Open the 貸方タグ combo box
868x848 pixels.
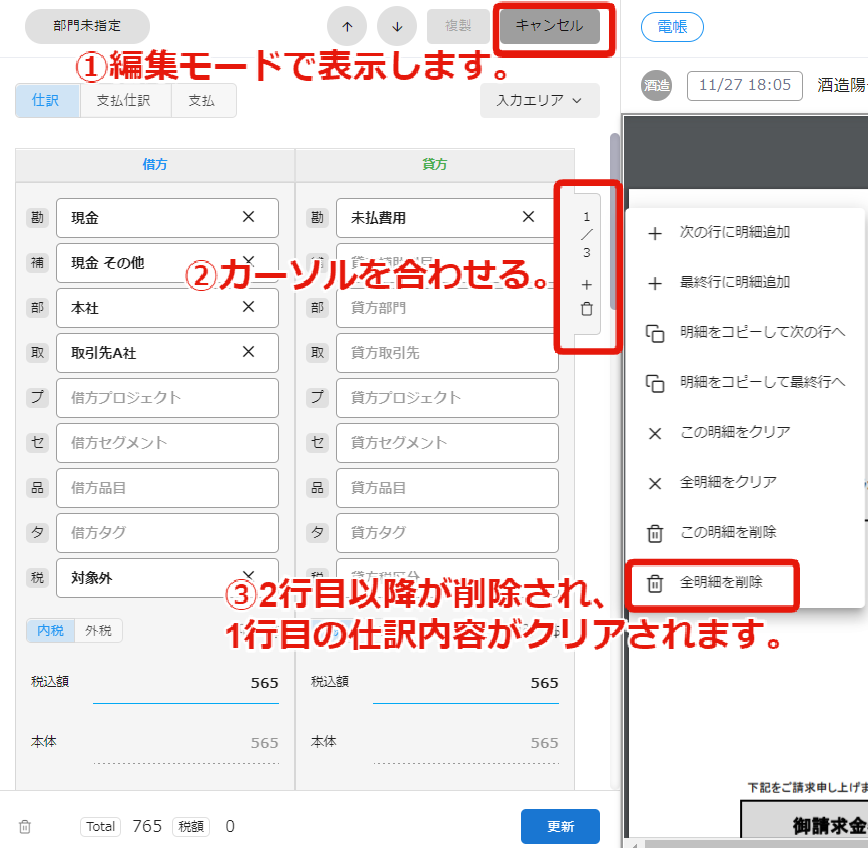click(x=447, y=532)
